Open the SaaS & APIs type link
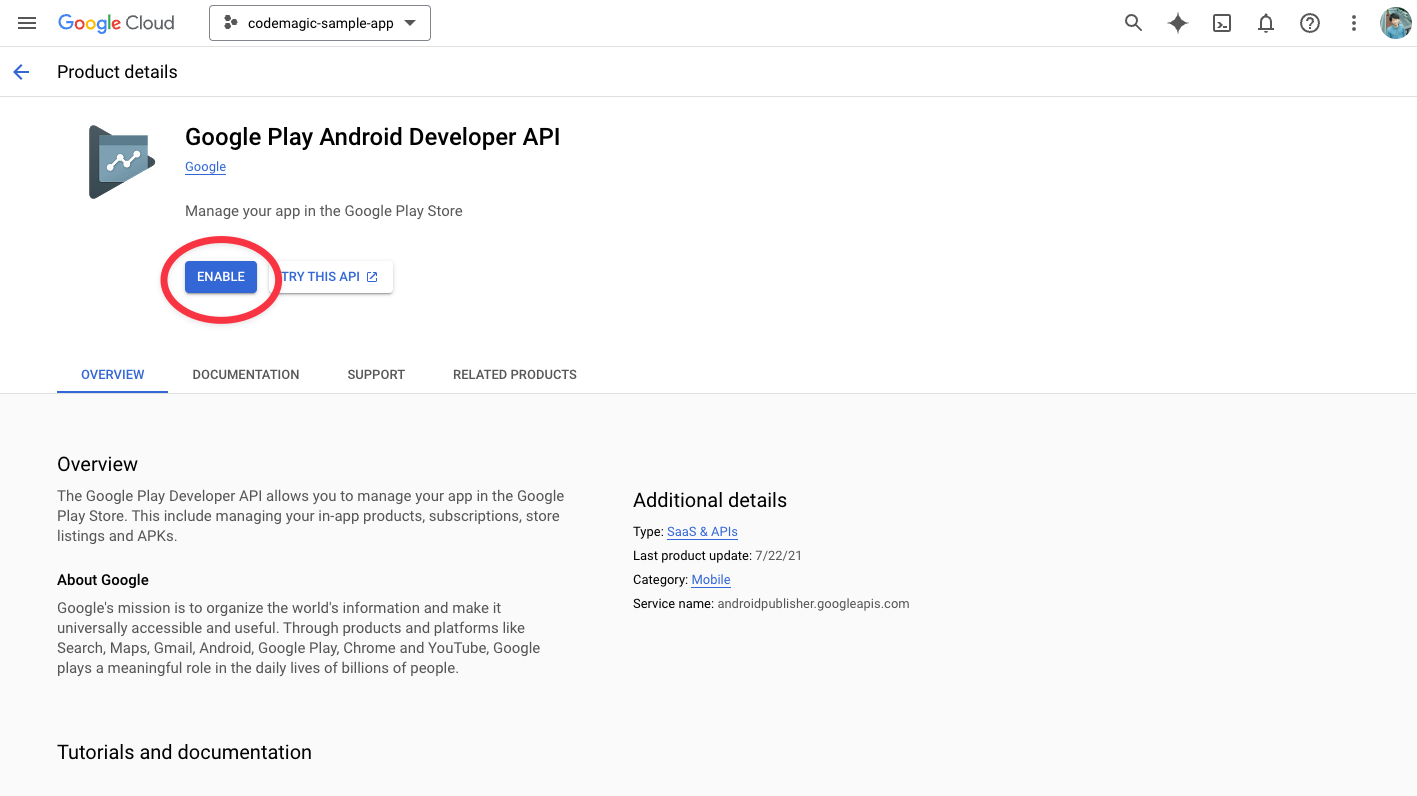 point(702,532)
